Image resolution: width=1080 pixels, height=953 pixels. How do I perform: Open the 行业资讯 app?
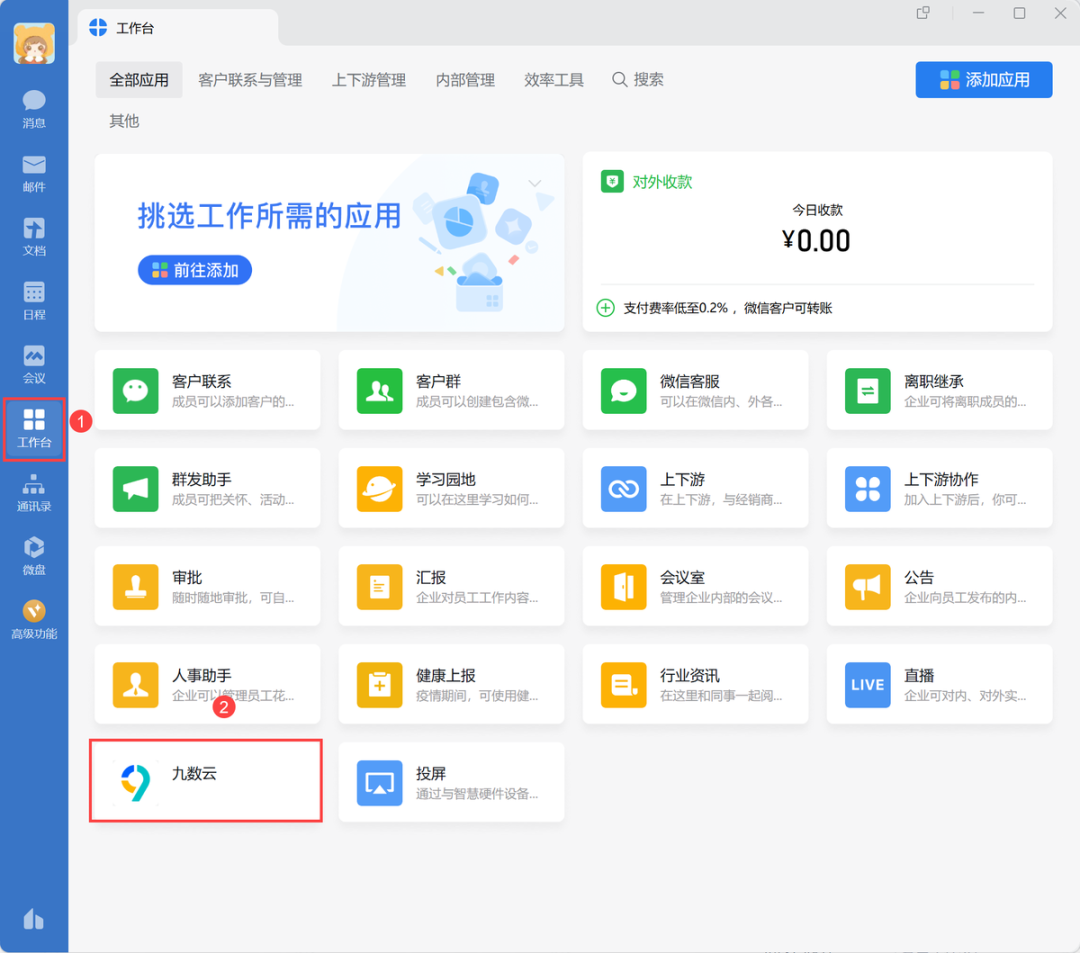695,684
